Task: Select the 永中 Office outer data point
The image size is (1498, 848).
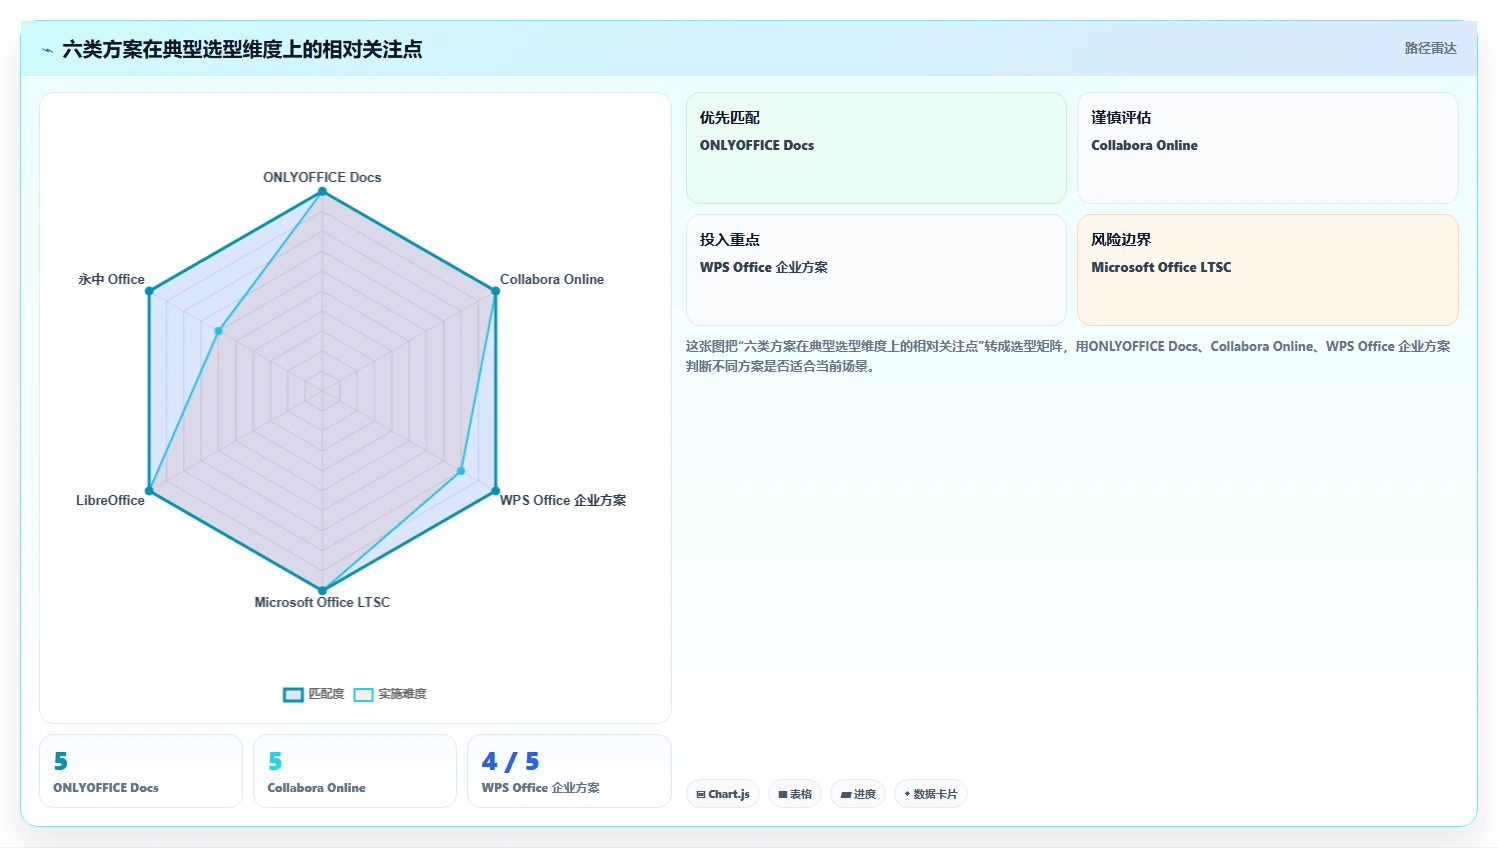Action: click(149, 291)
